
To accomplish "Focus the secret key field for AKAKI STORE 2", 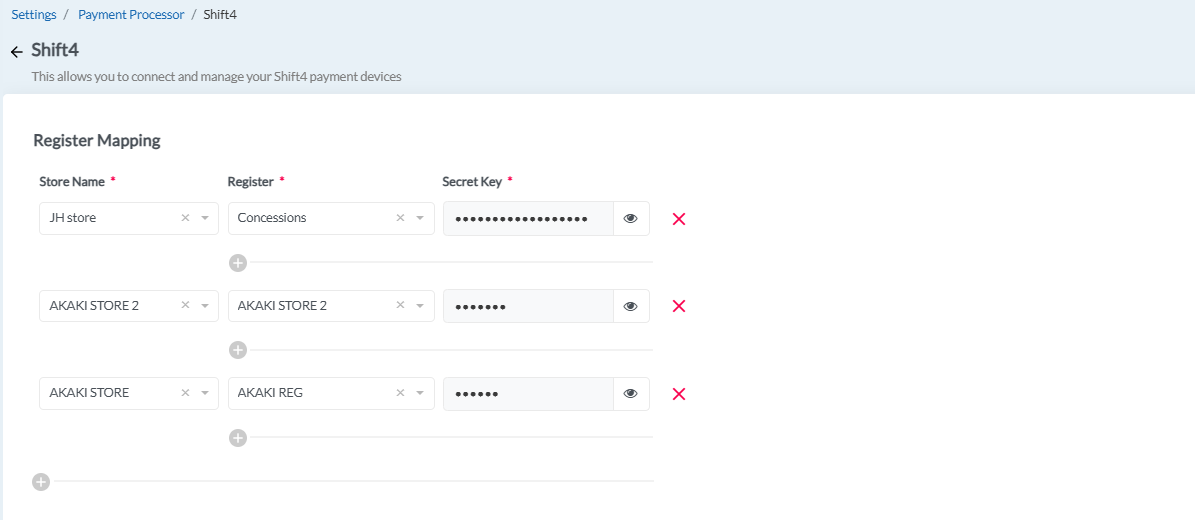I will 528,307.
